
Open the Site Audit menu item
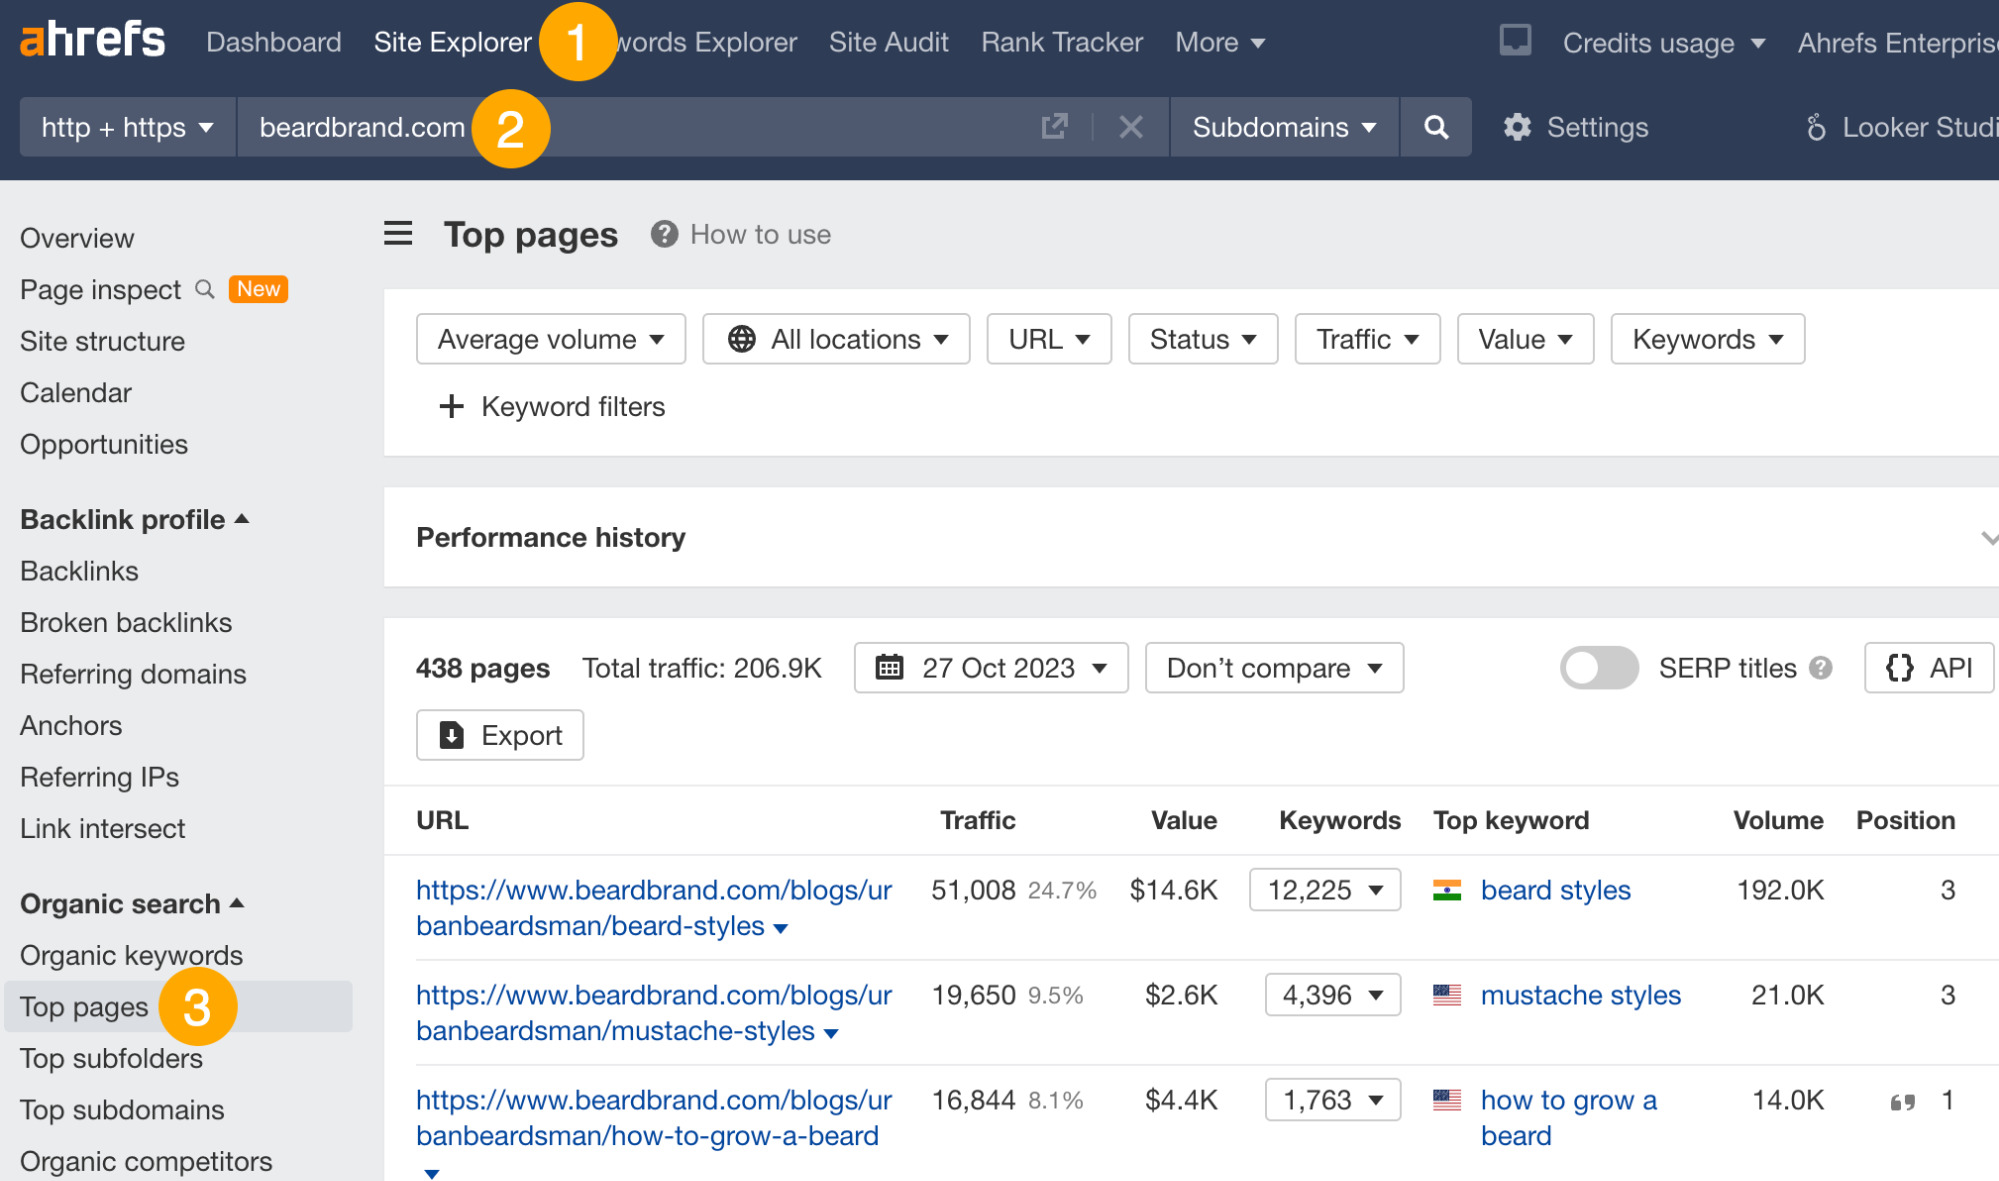[x=888, y=41]
